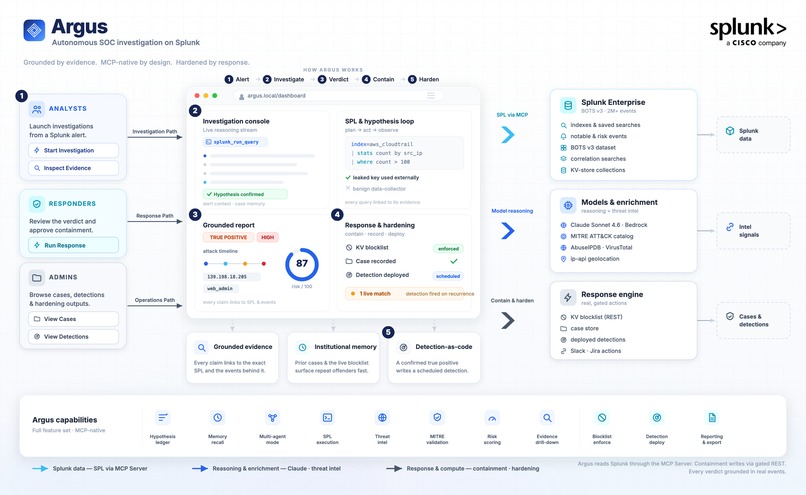Click the Intel signals link icon
Image resolution: width=806 pixels, height=495 pixels.
[730, 227]
